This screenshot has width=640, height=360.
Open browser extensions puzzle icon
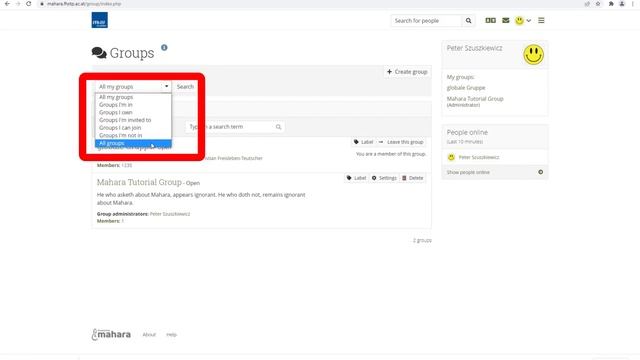tap(611, 4)
